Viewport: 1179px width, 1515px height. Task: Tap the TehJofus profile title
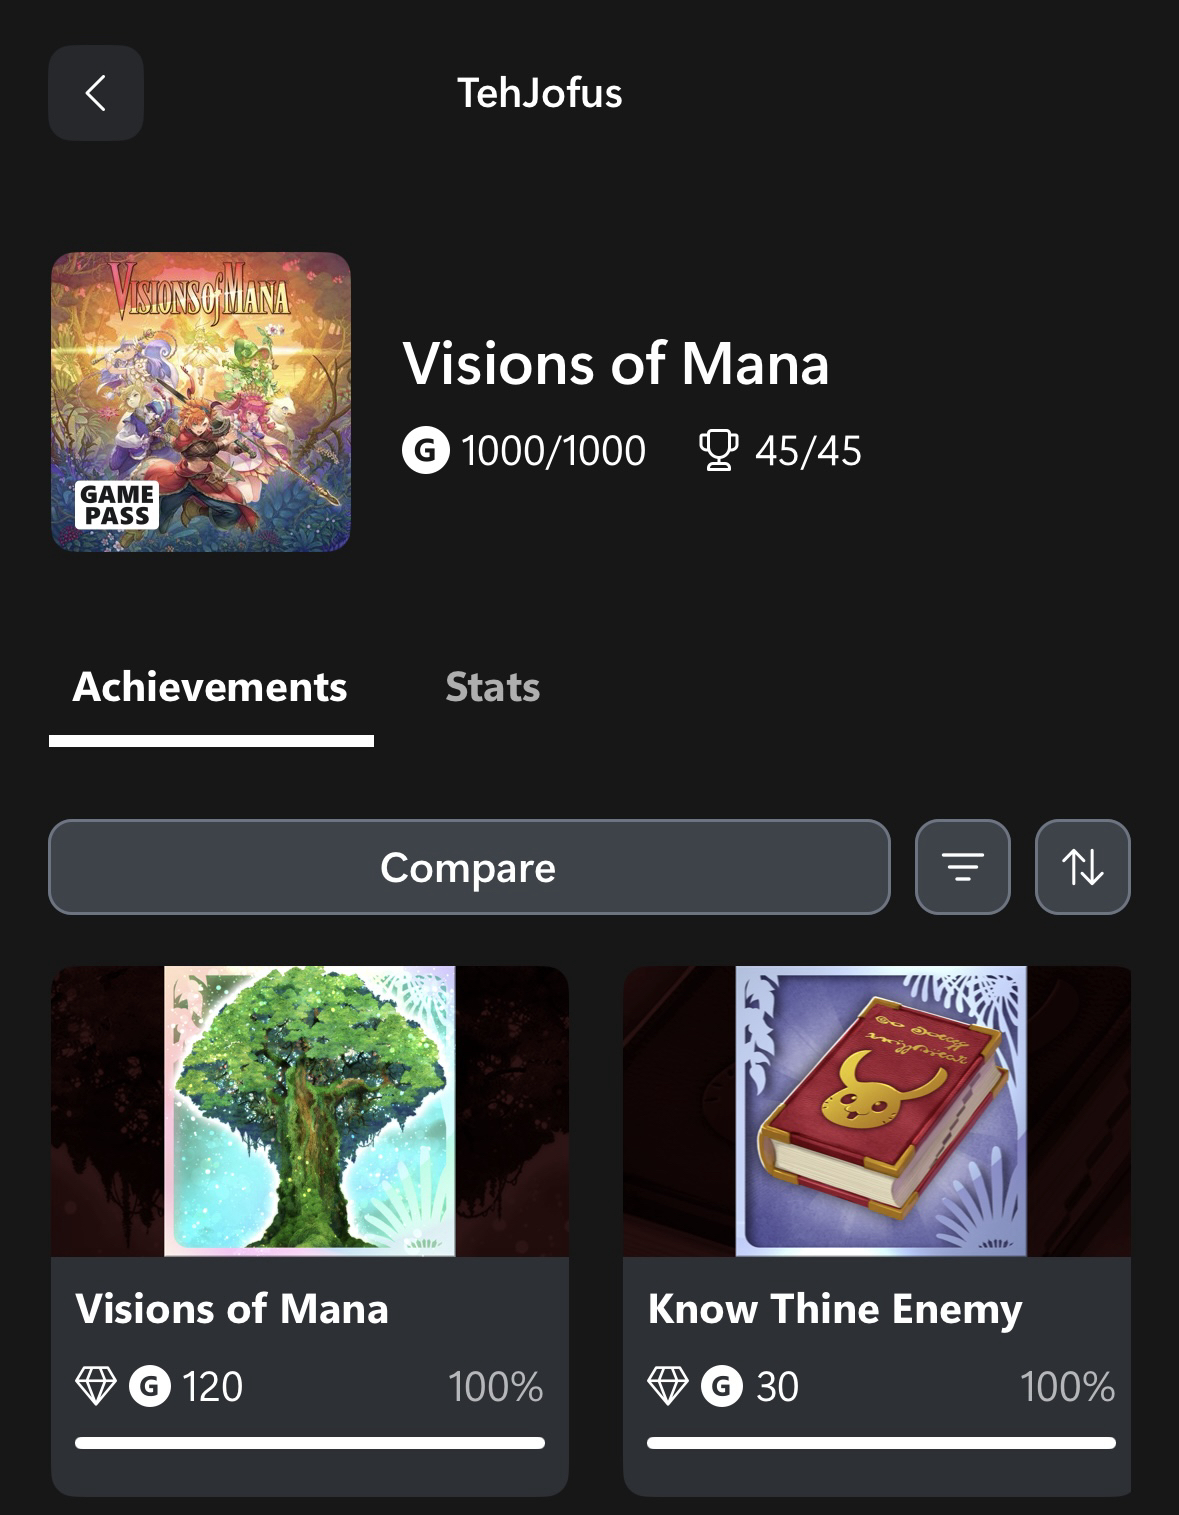coord(539,93)
